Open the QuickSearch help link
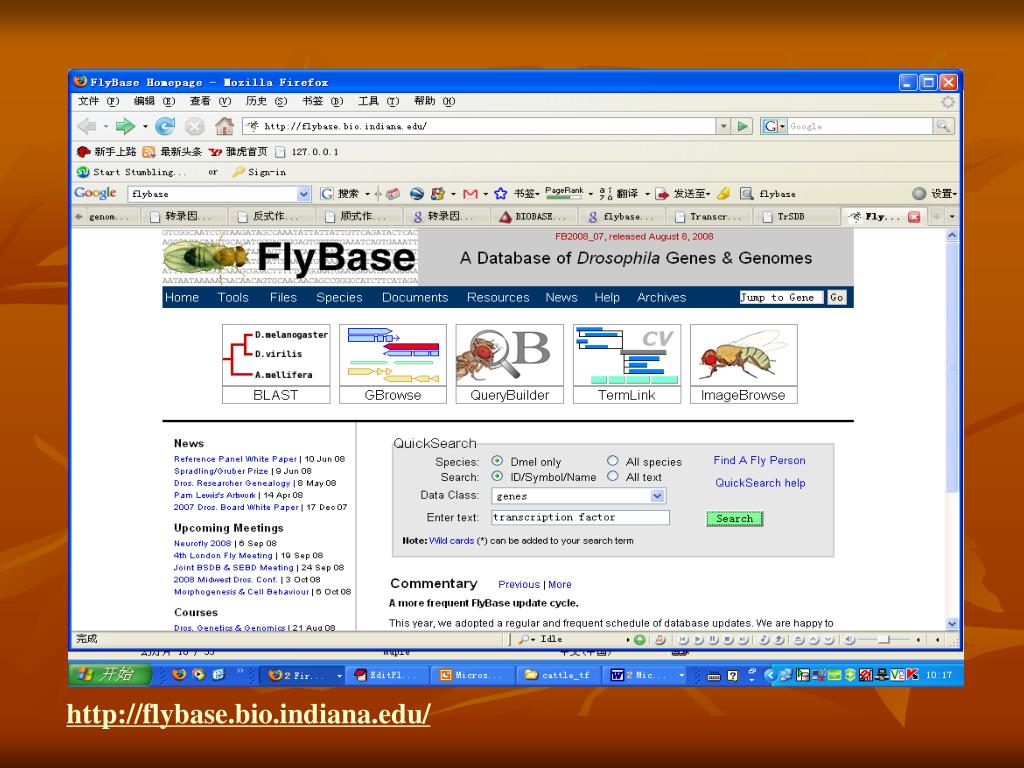 (760, 483)
